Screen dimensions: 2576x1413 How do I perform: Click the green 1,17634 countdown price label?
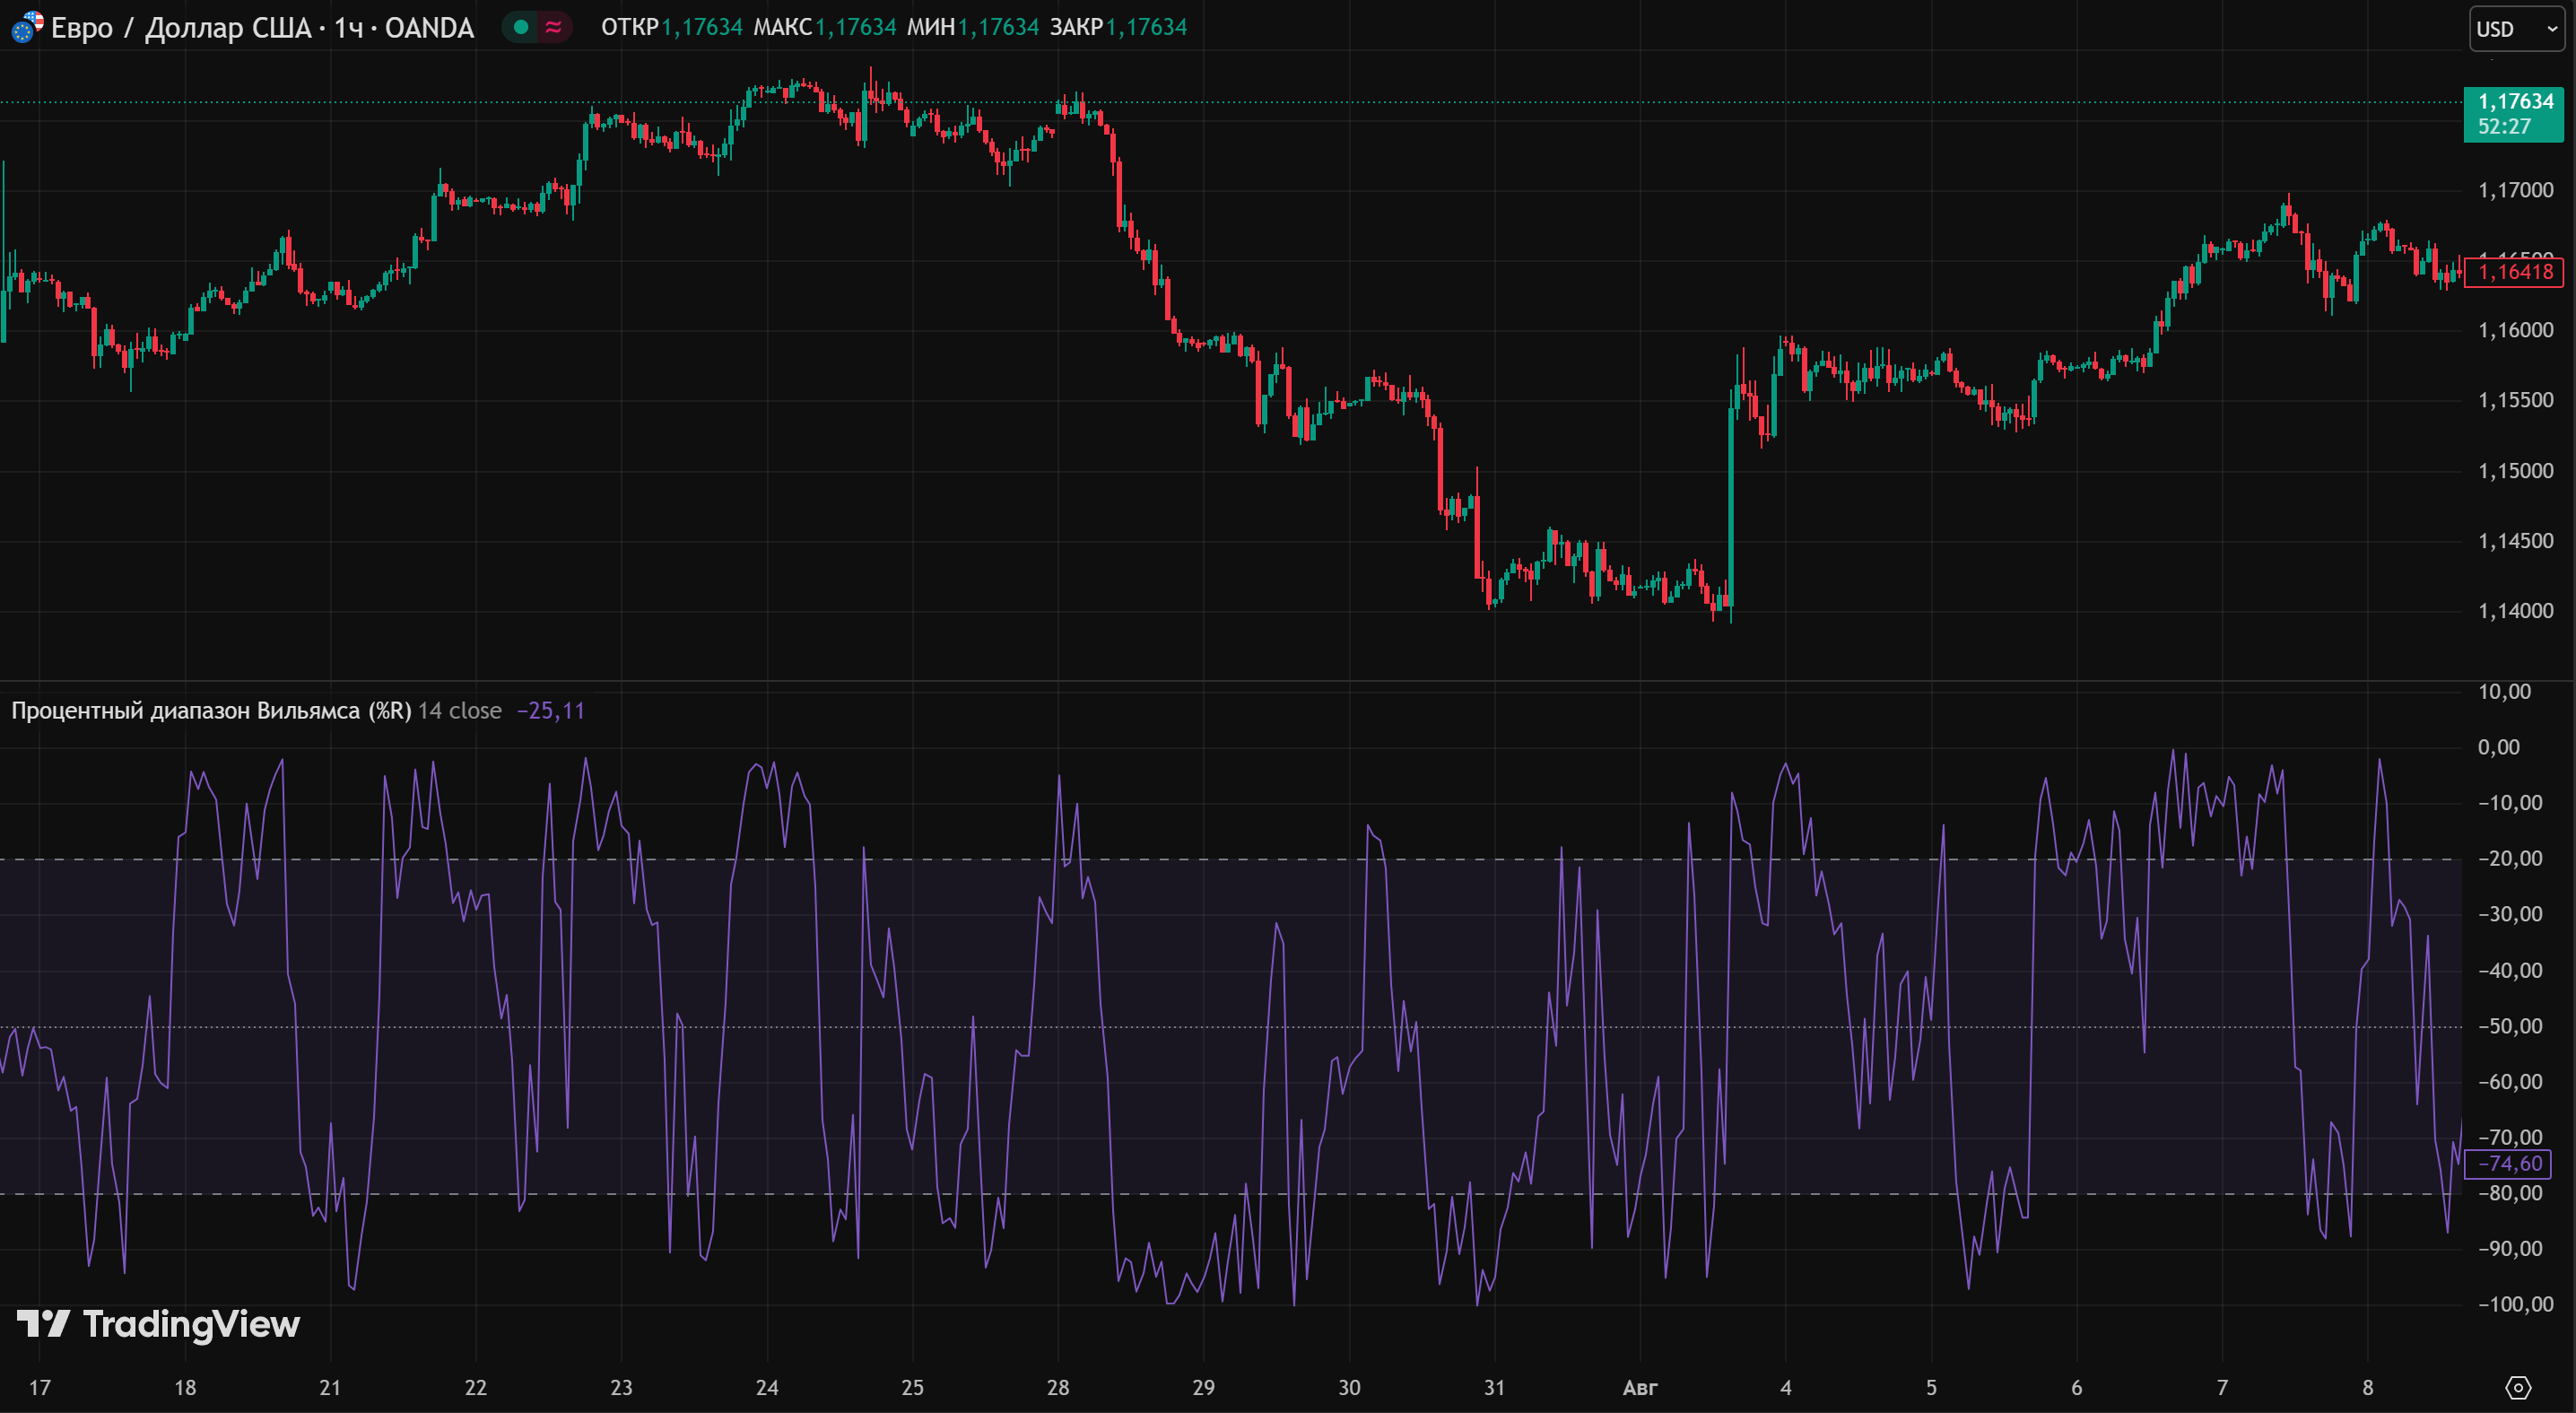tap(2513, 113)
